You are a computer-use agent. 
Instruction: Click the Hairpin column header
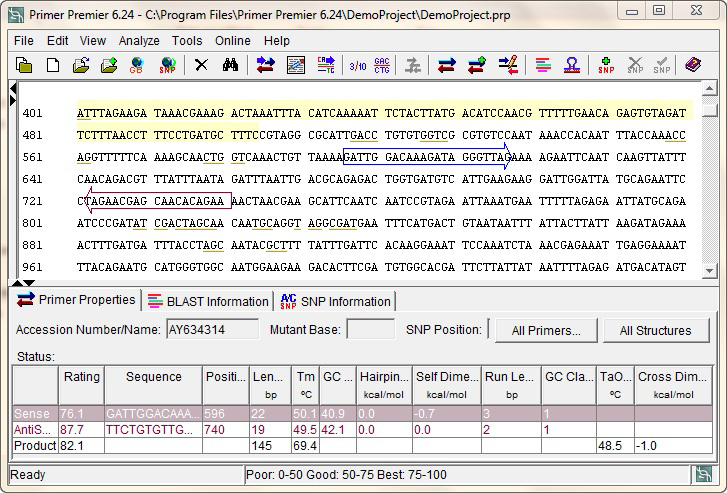384,385
